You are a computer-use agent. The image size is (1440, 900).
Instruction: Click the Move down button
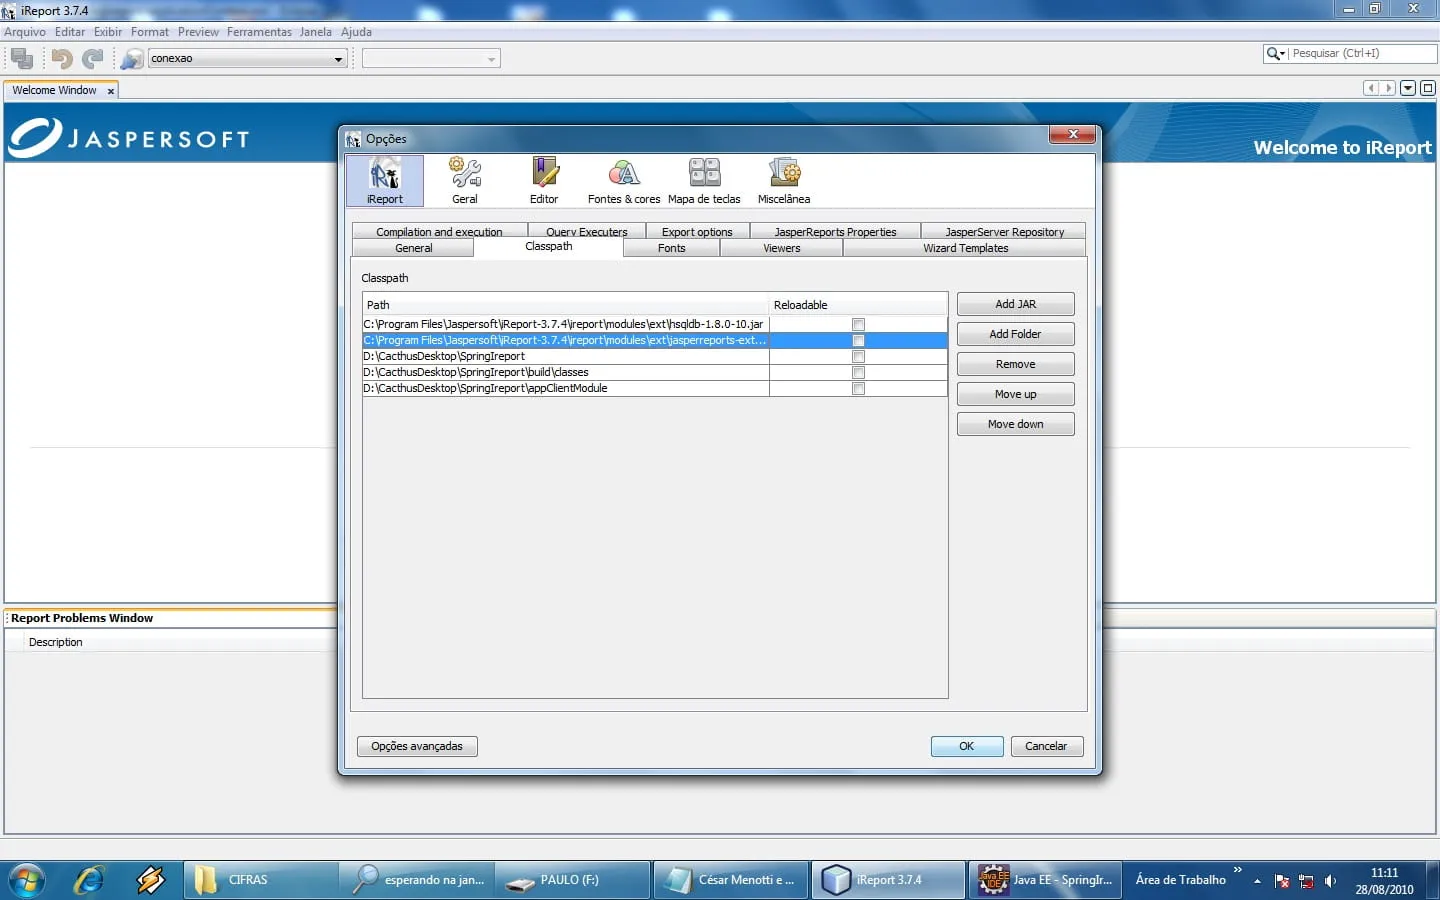pos(1016,424)
